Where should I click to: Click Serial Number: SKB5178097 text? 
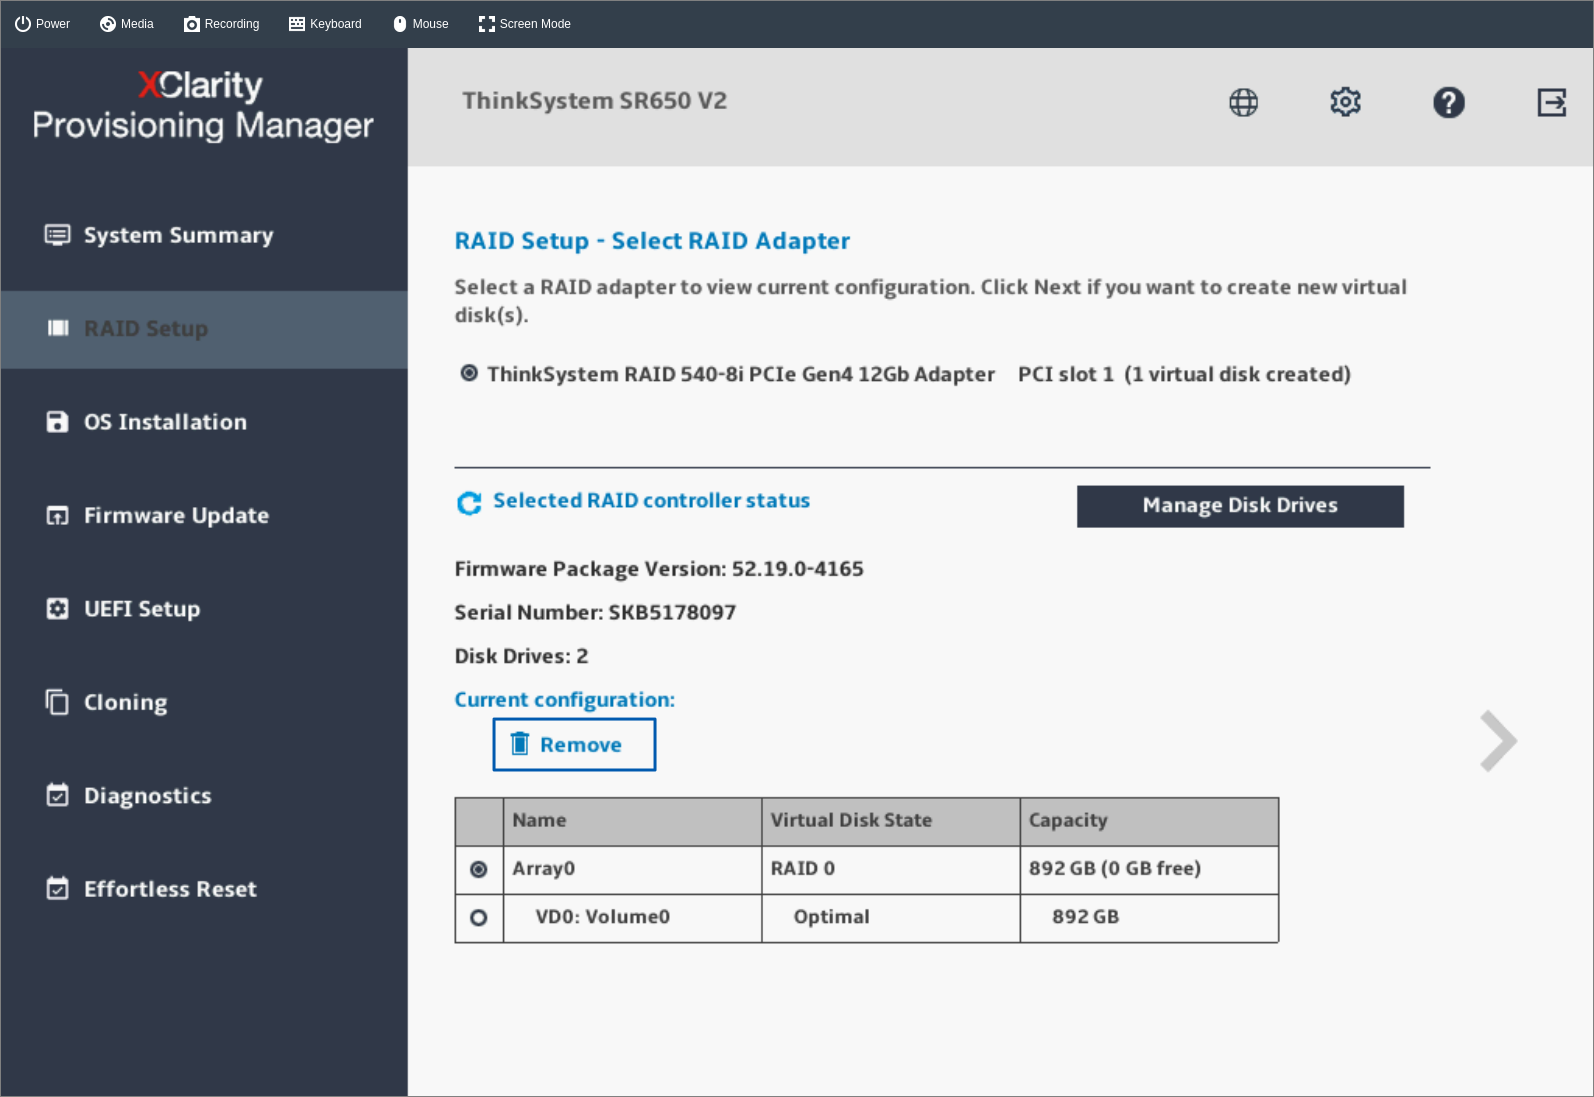pos(595,613)
